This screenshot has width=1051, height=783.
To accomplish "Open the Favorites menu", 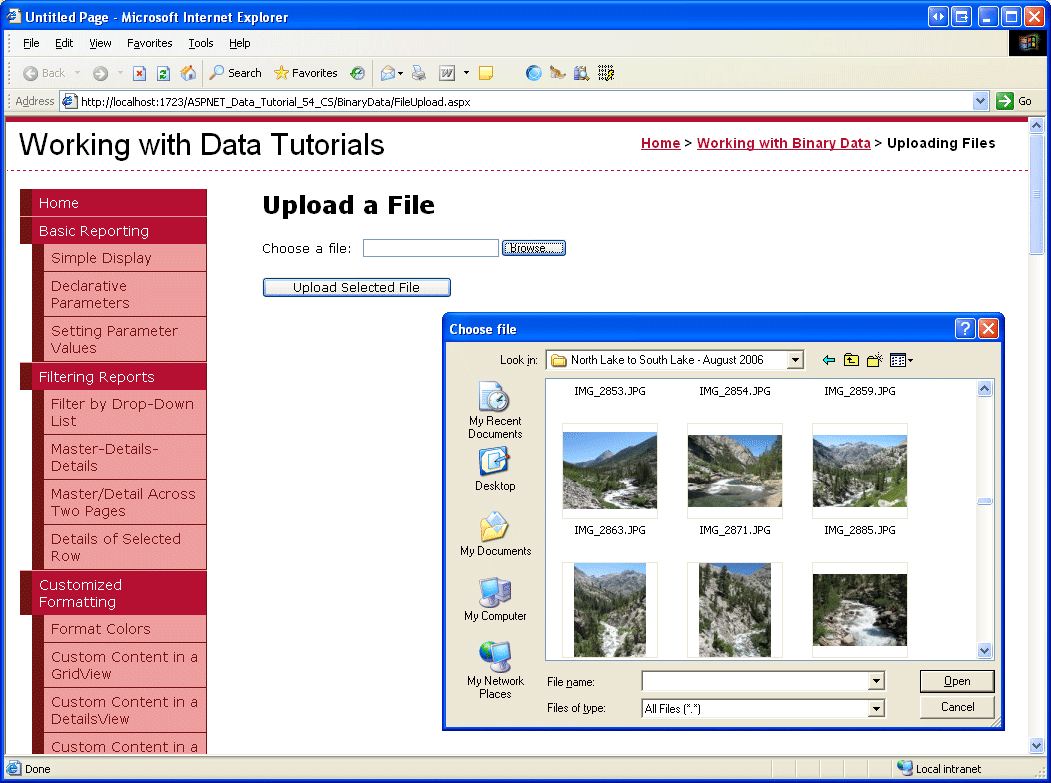I will (x=149, y=44).
